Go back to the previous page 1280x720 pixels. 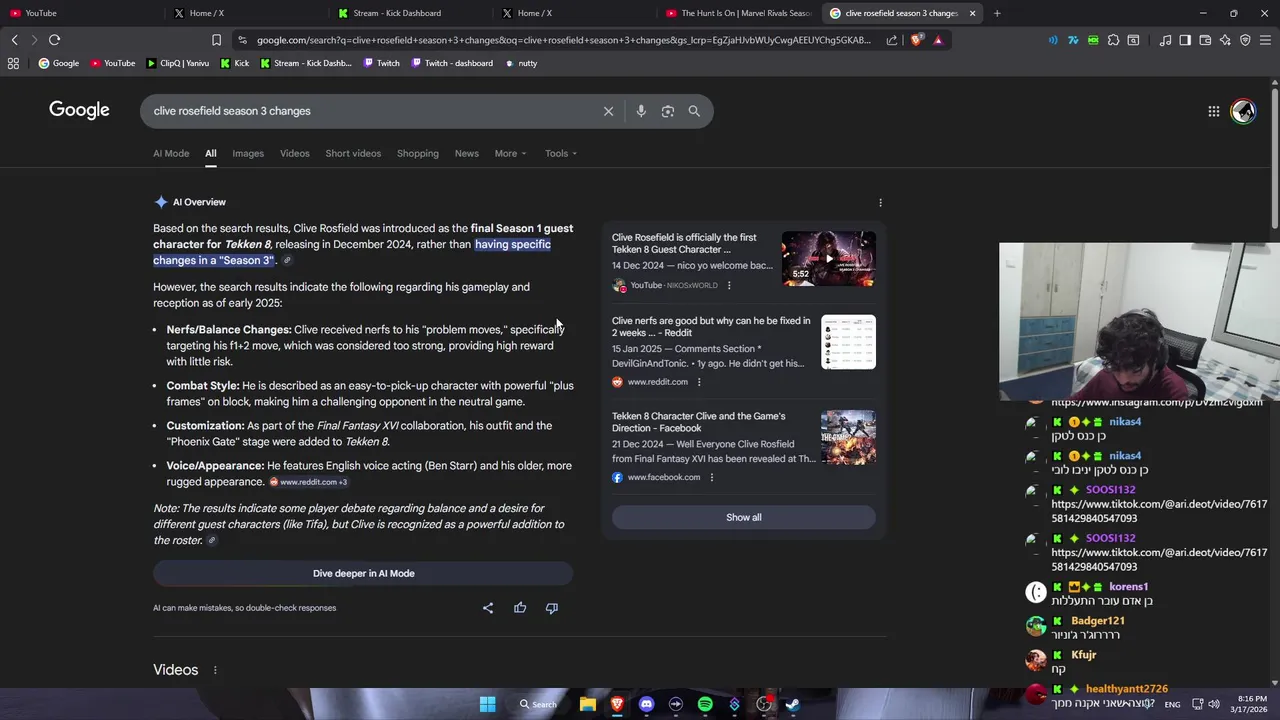14,40
